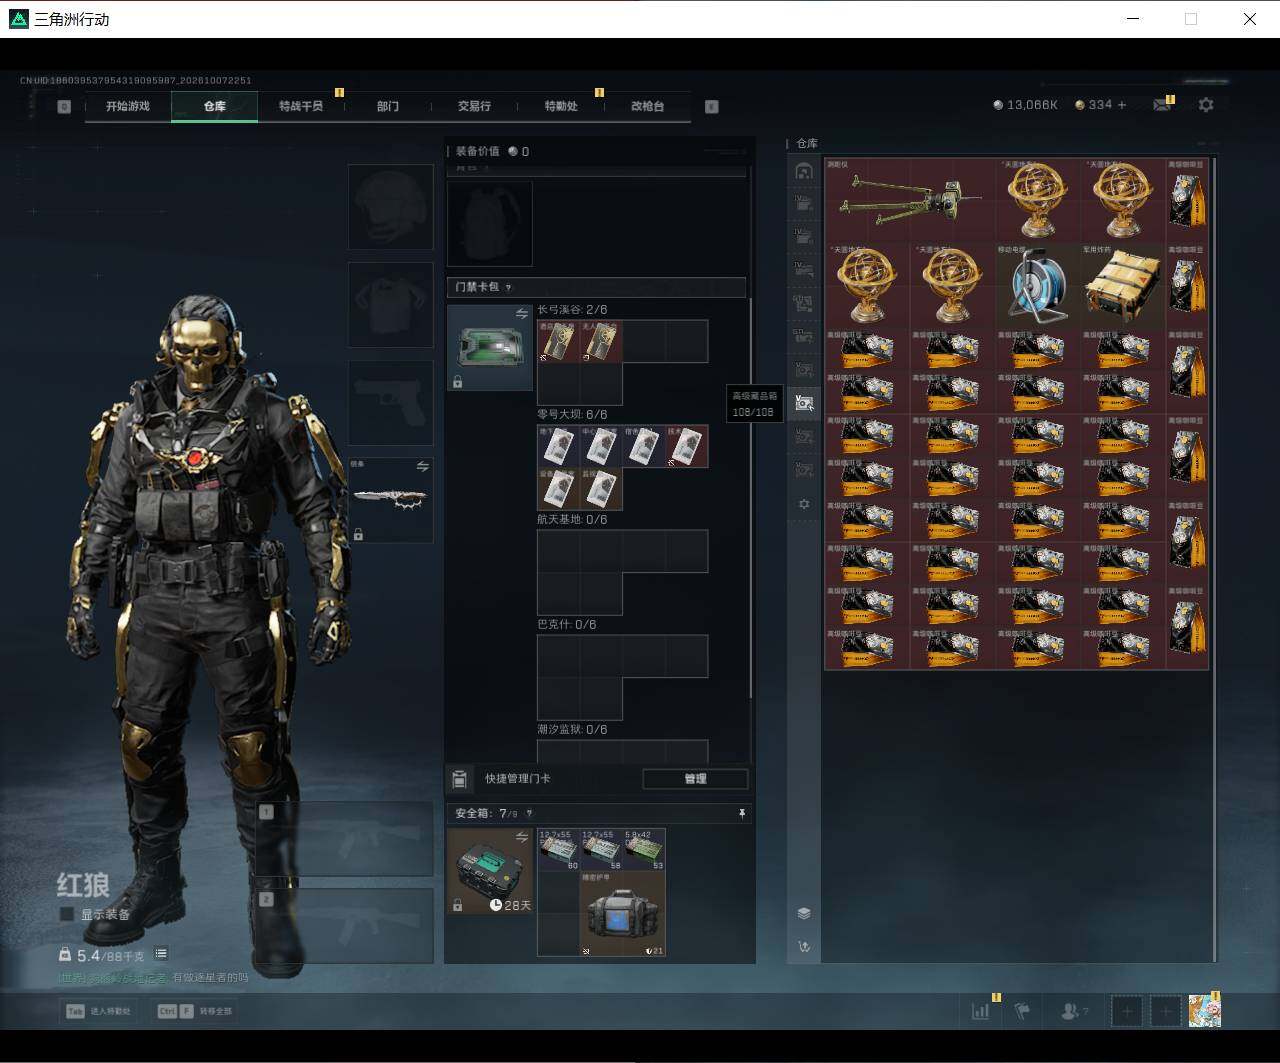Click the player avatar in bottom bar
The image size is (1280, 1063).
(x=1204, y=1011)
